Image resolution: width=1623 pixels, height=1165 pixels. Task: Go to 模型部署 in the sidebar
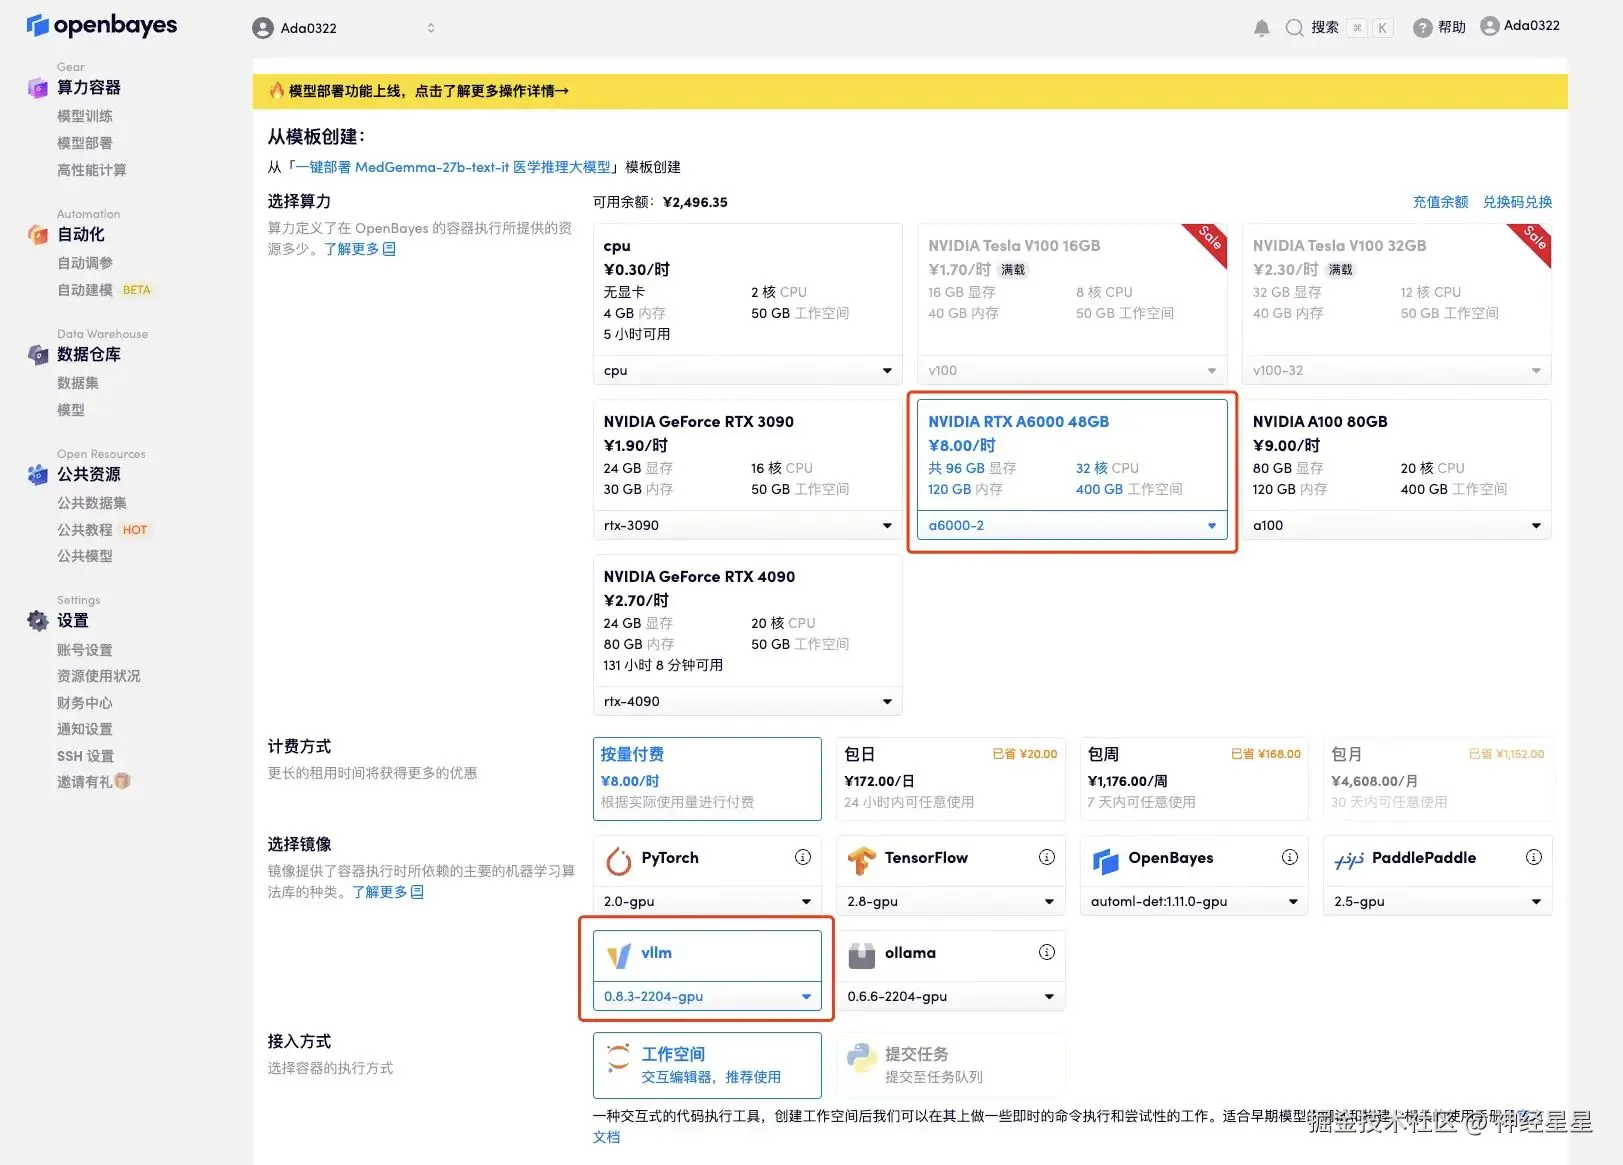click(85, 144)
